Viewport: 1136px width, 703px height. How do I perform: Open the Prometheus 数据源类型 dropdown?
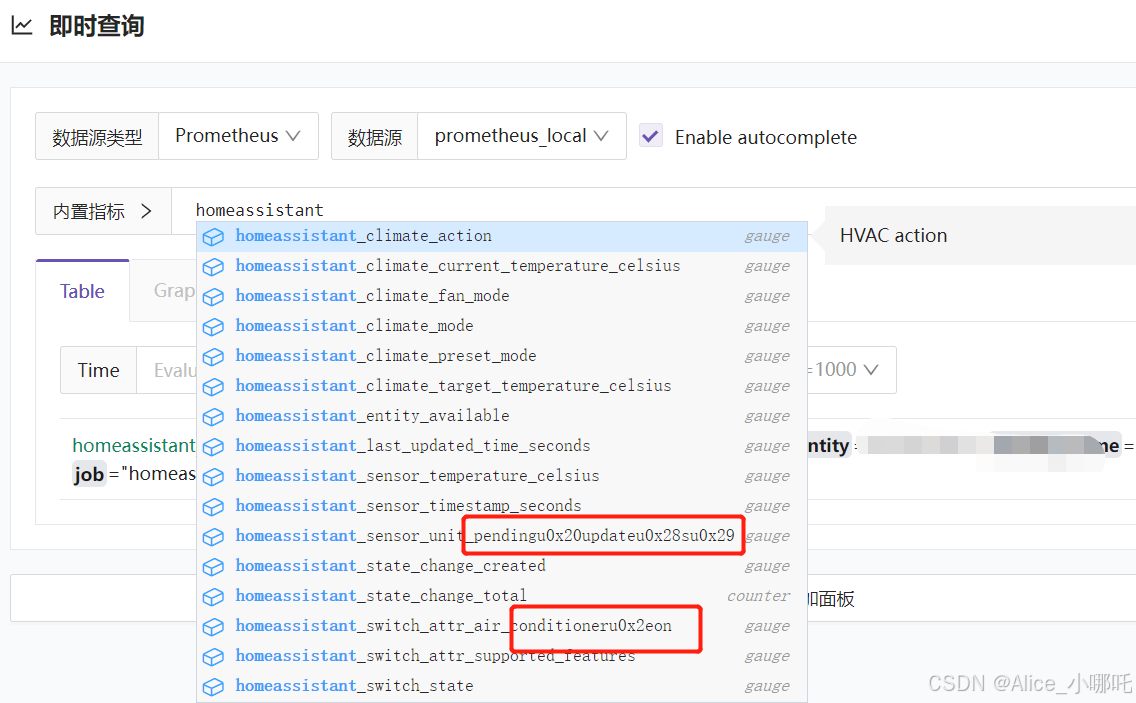click(x=238, y=136)
